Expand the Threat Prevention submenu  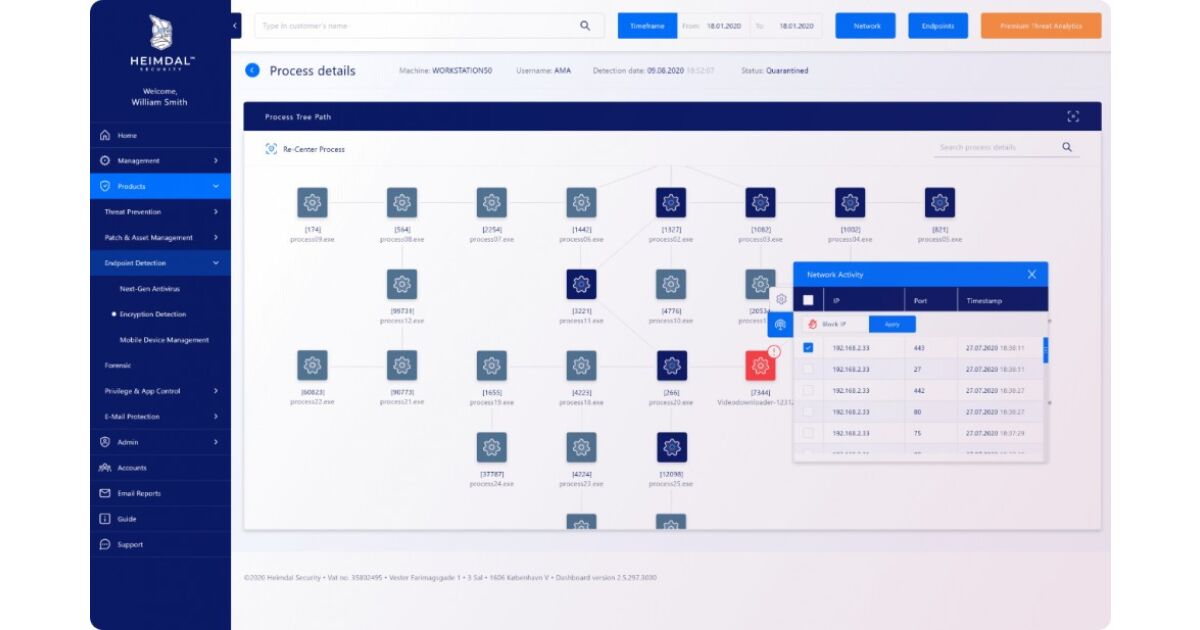[x=215, y=212]
